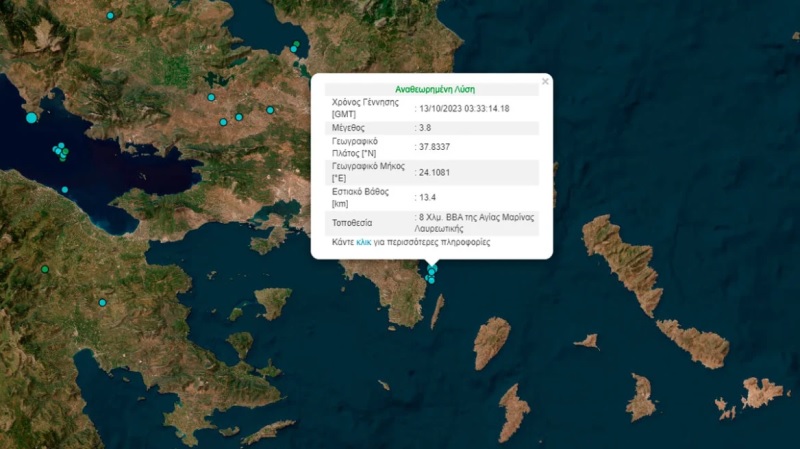Click the focal depth value 13.4
800x449 pixels.
pyautogui.click(x=428, y=197)
